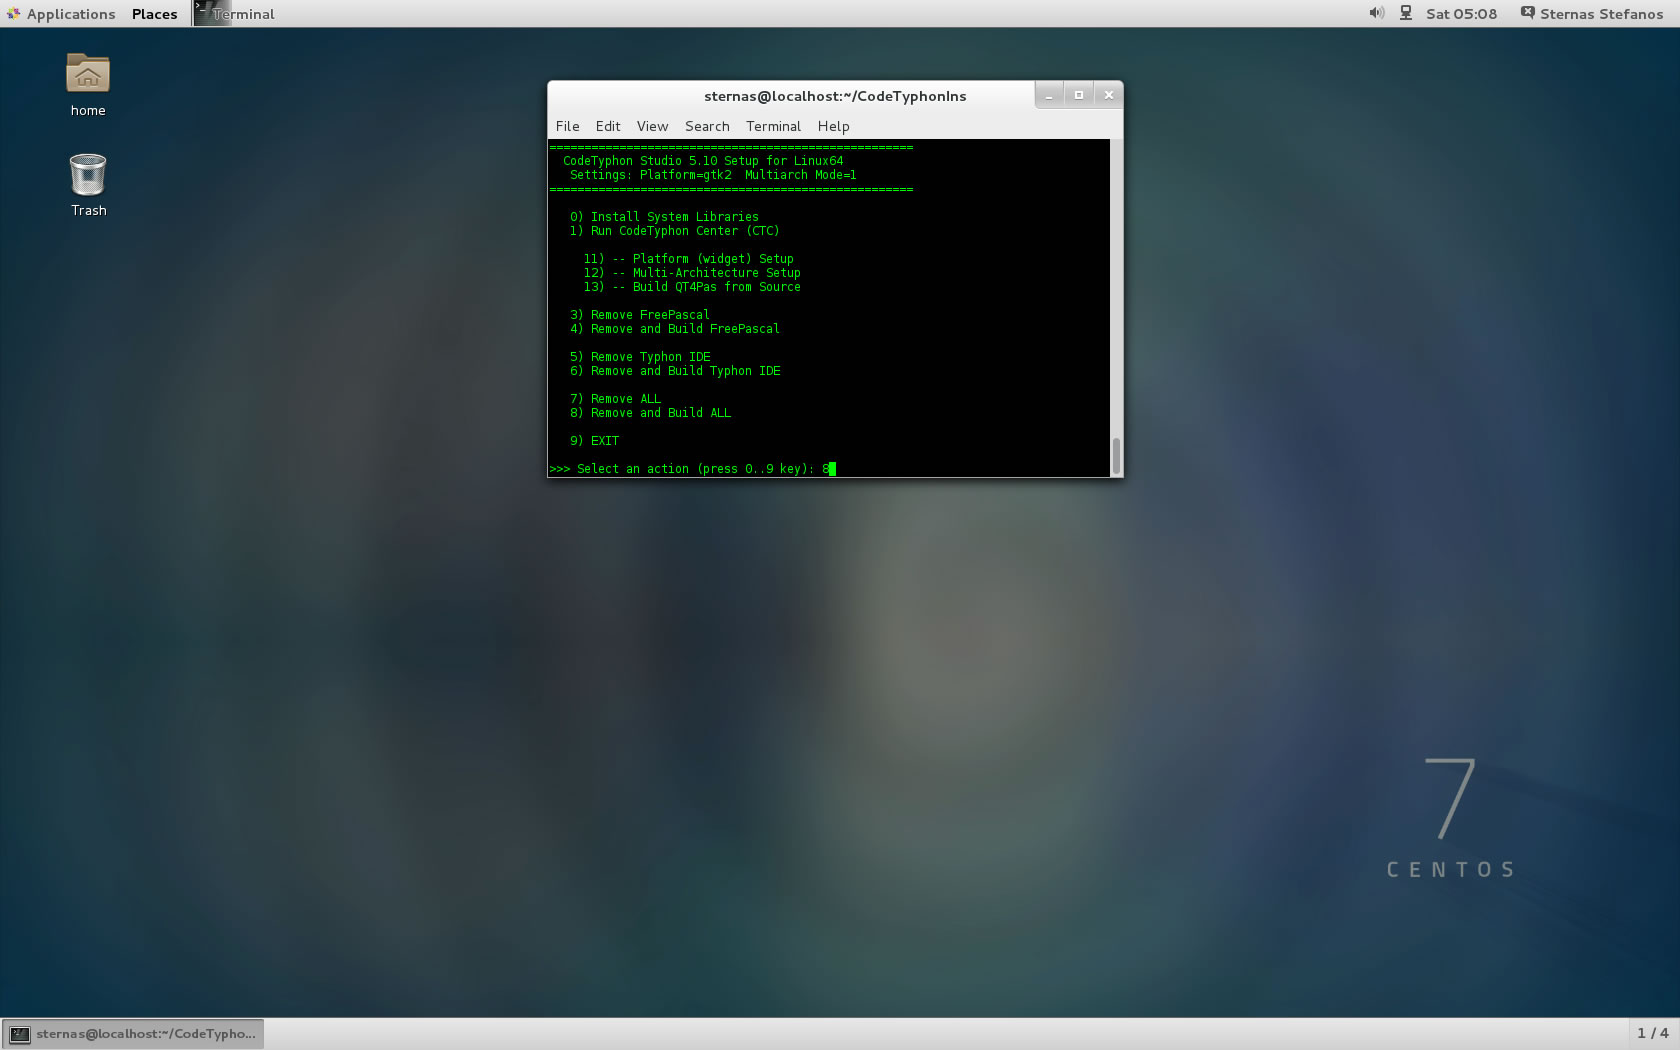Open the Terminal menu in menu bar

point(773,126)
